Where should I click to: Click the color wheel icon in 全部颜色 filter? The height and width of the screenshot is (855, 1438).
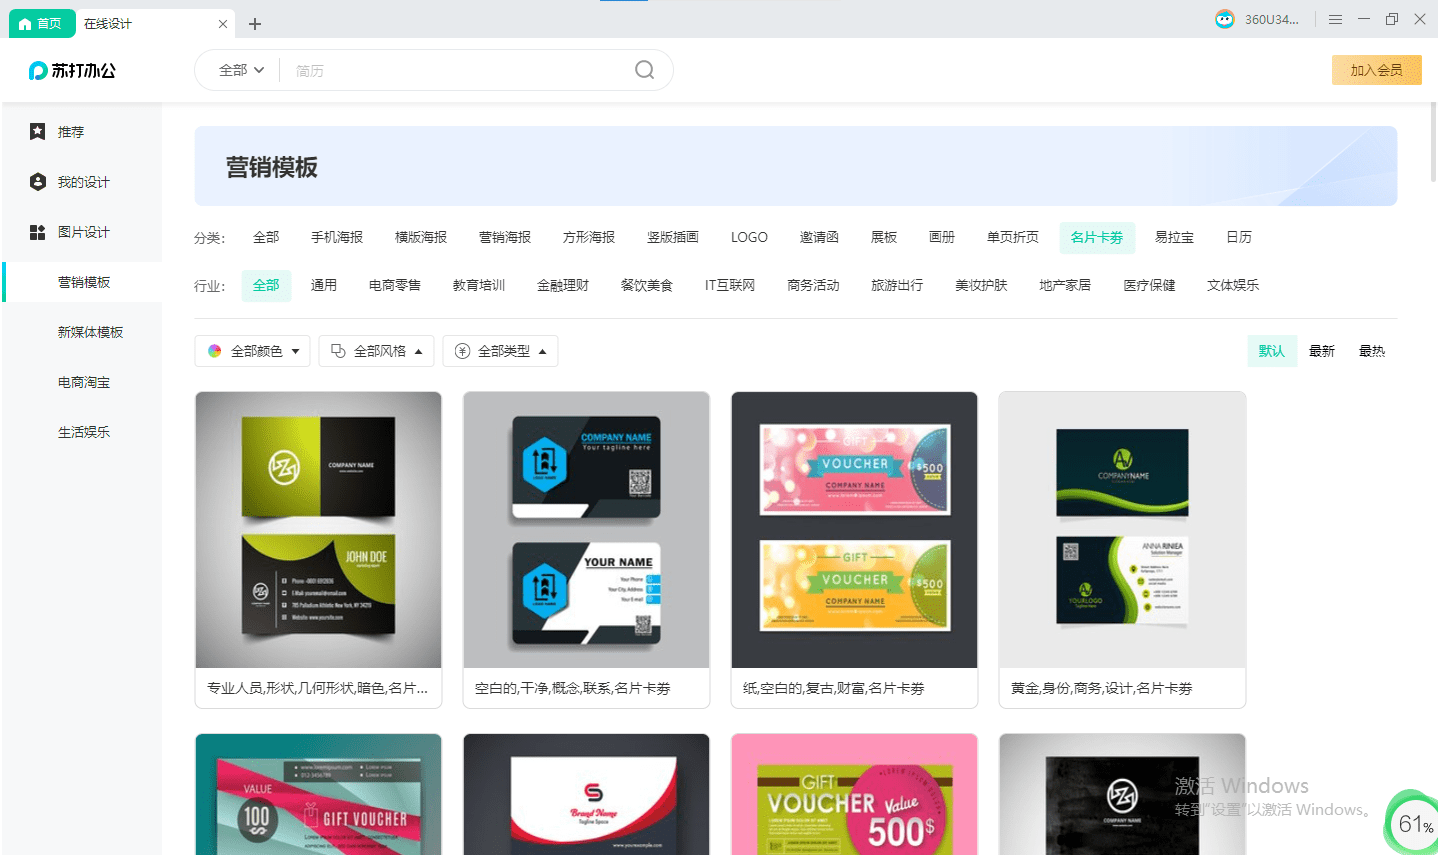click(214, 351)
